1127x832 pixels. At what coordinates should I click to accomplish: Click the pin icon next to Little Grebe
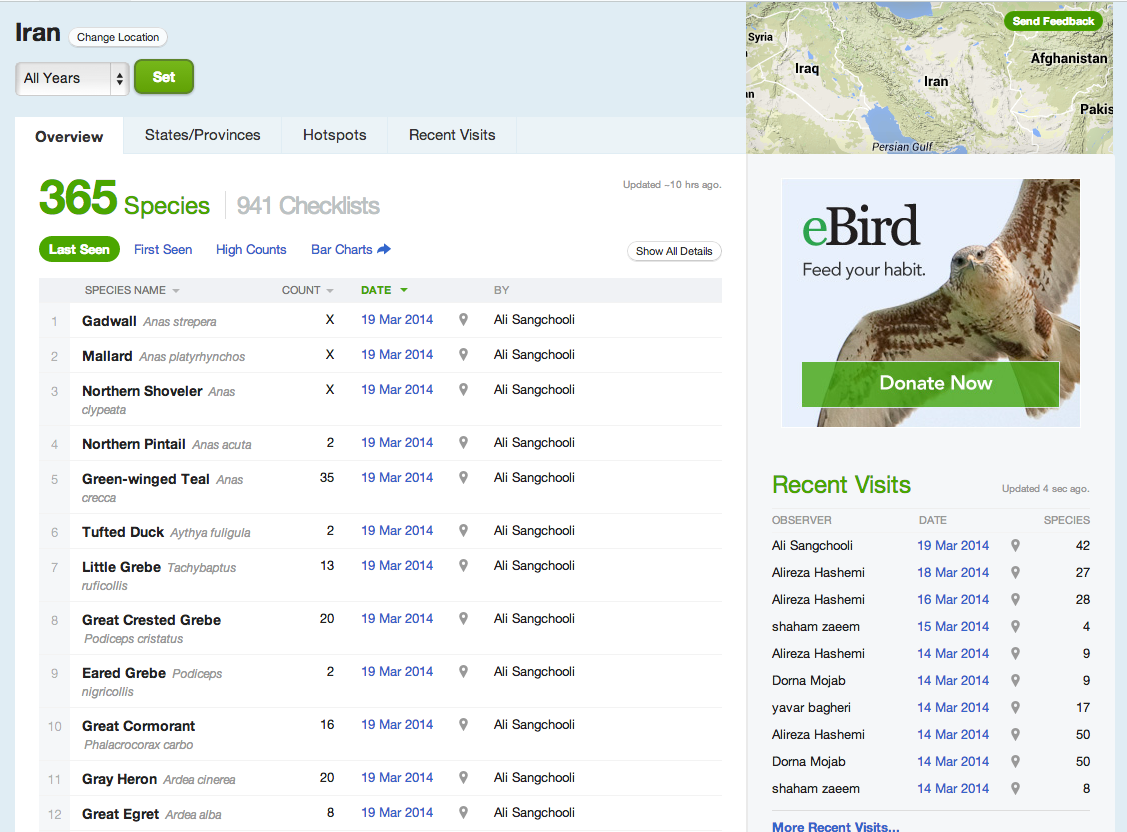462,565
